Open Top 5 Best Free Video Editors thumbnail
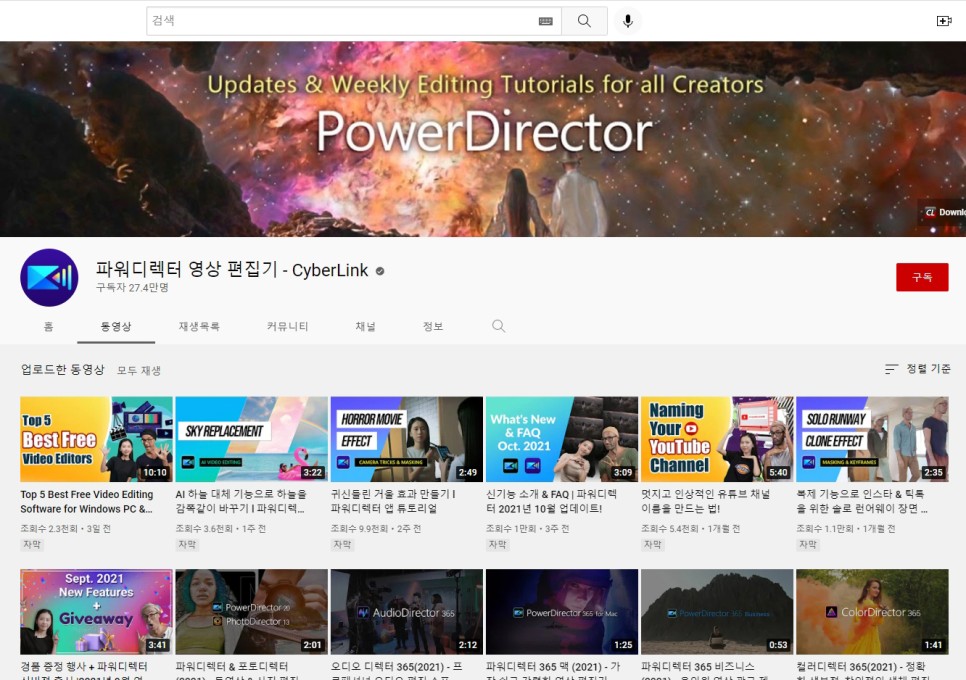 click(x=96, y=439)
